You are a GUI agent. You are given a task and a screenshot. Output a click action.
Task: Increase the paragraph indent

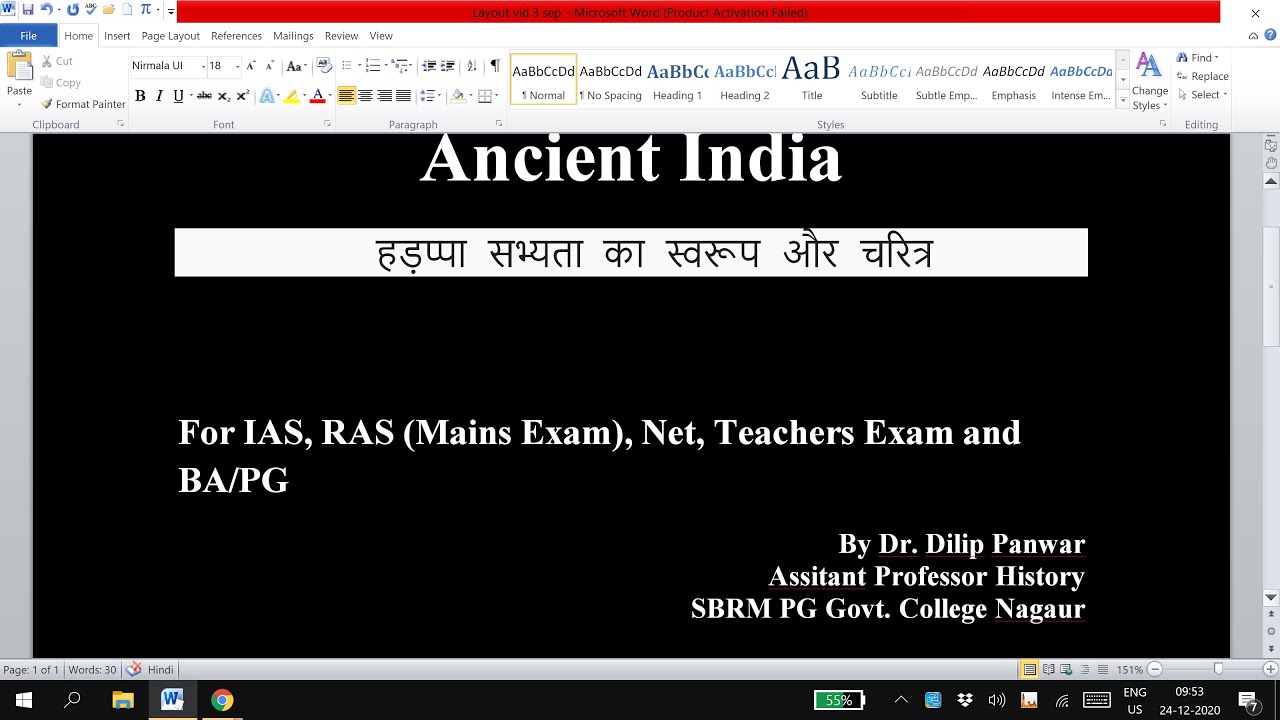point(447,66)
